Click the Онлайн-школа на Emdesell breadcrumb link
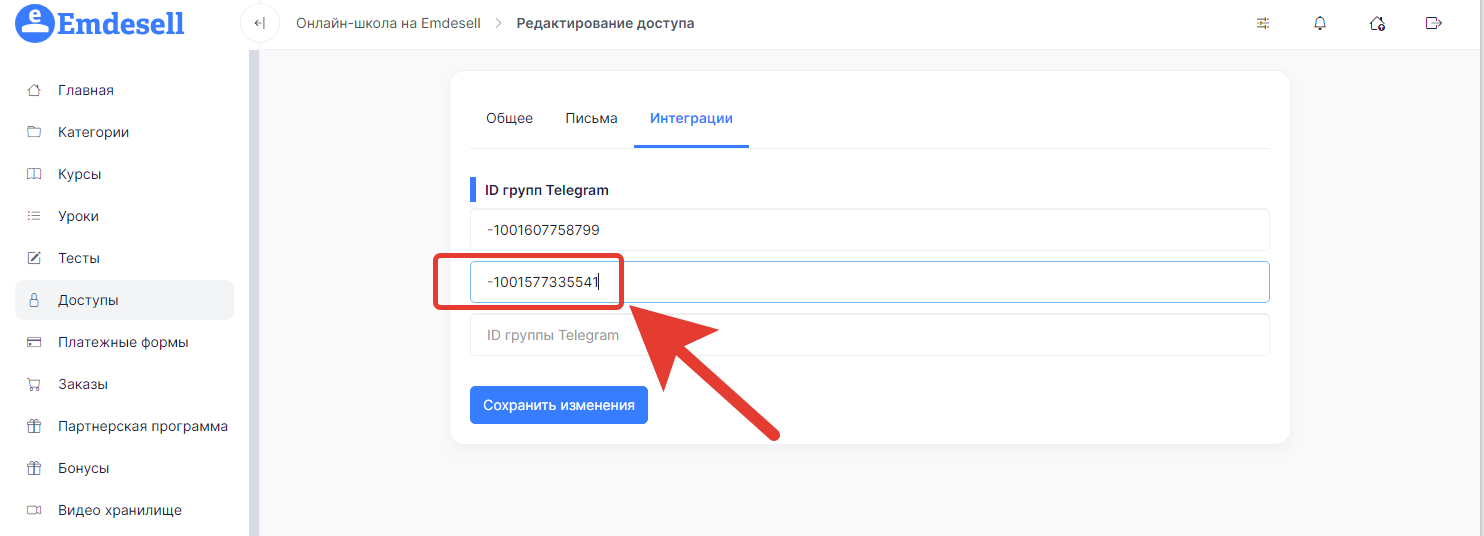 (x=388, y=23)
